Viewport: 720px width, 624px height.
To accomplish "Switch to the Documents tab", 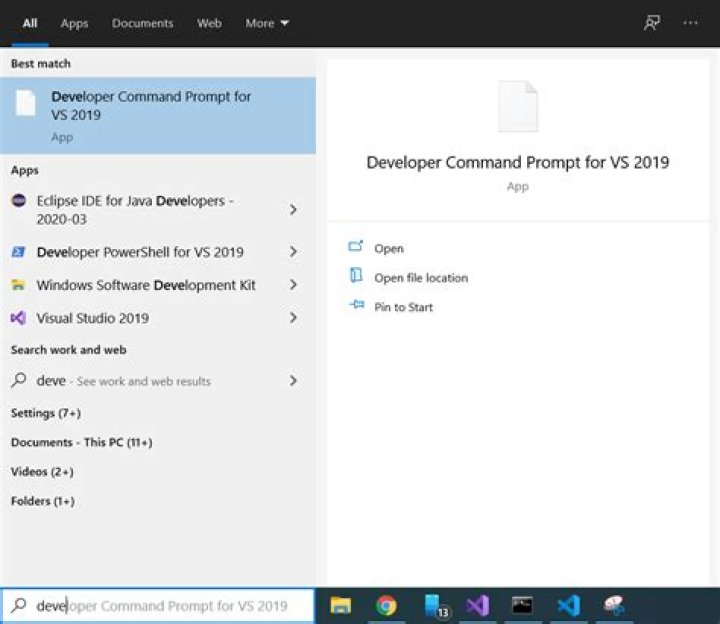I will pos(142,23).
